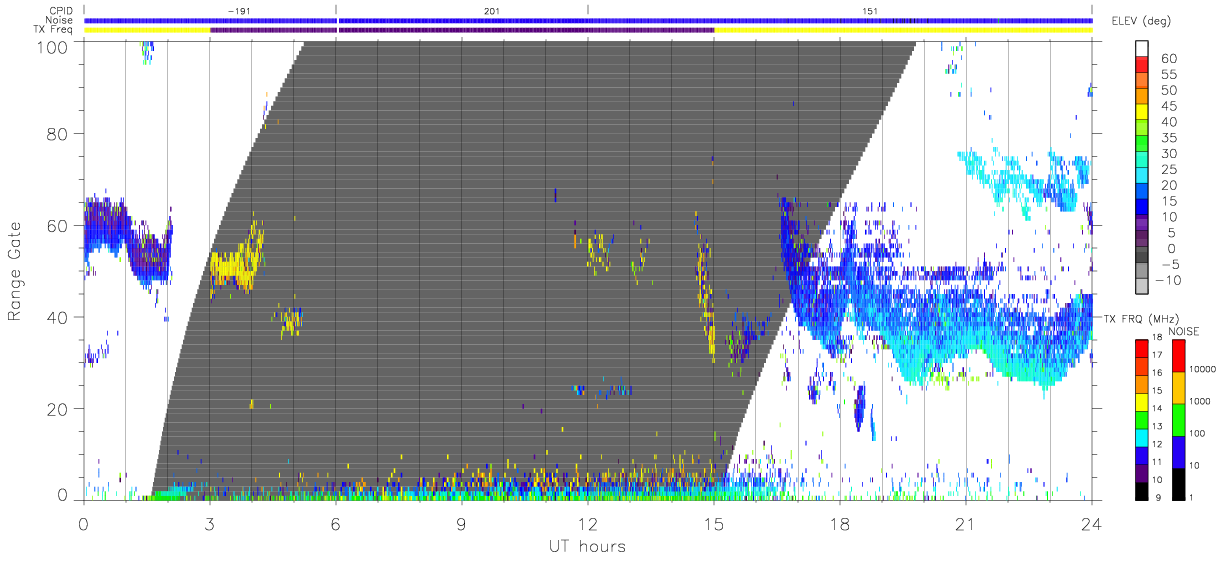Click the "UT hours" x-axis title

pos(587,546)
